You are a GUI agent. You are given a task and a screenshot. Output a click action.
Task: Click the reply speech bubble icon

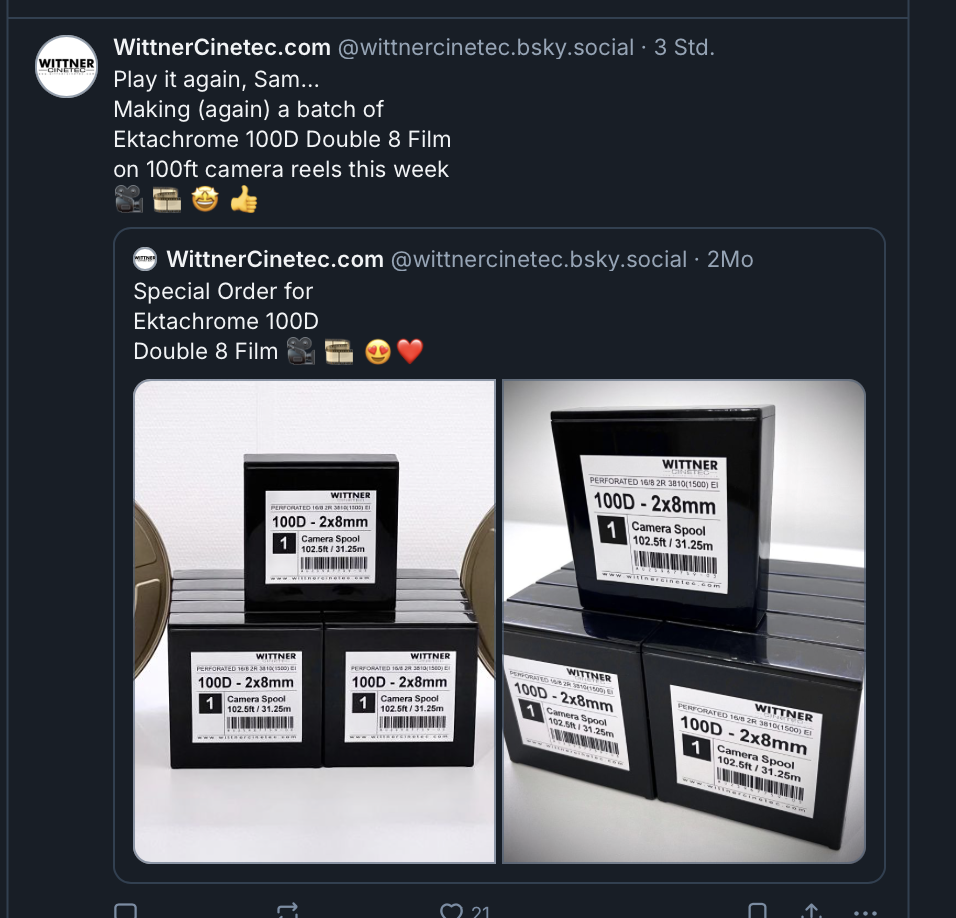click(126, 911)
